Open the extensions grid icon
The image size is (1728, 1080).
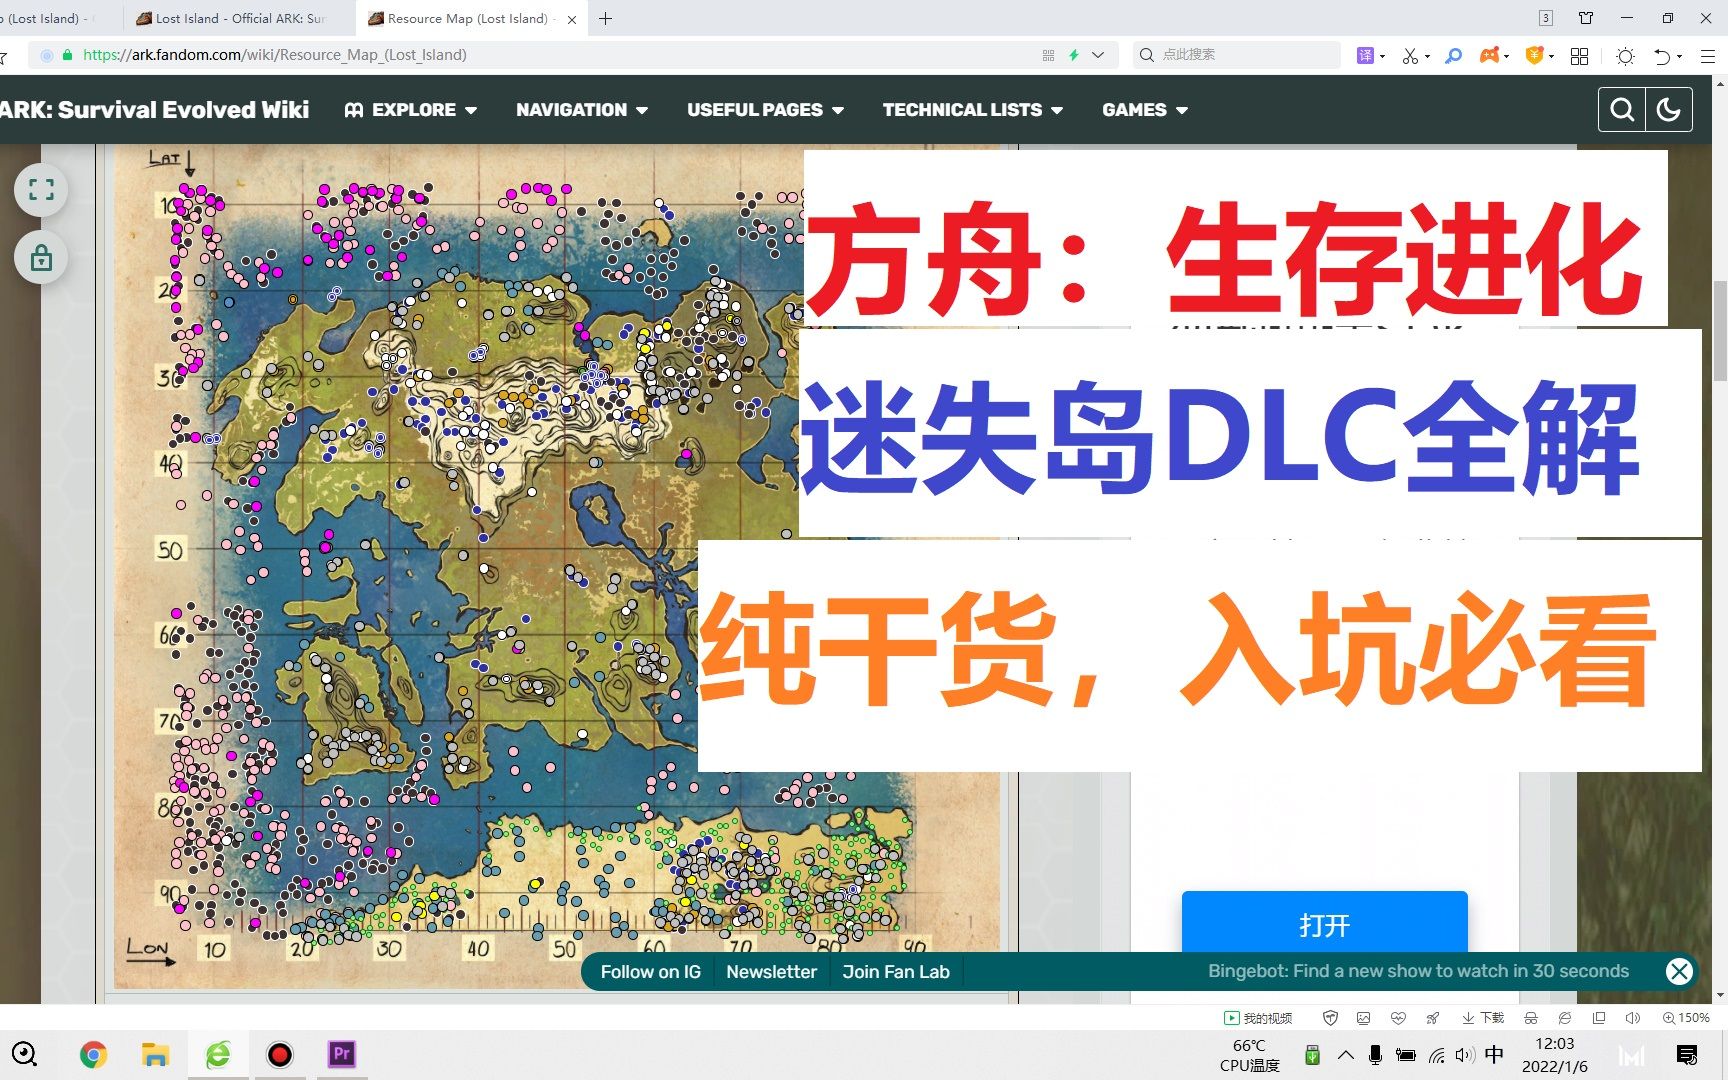coord(1580,56)
